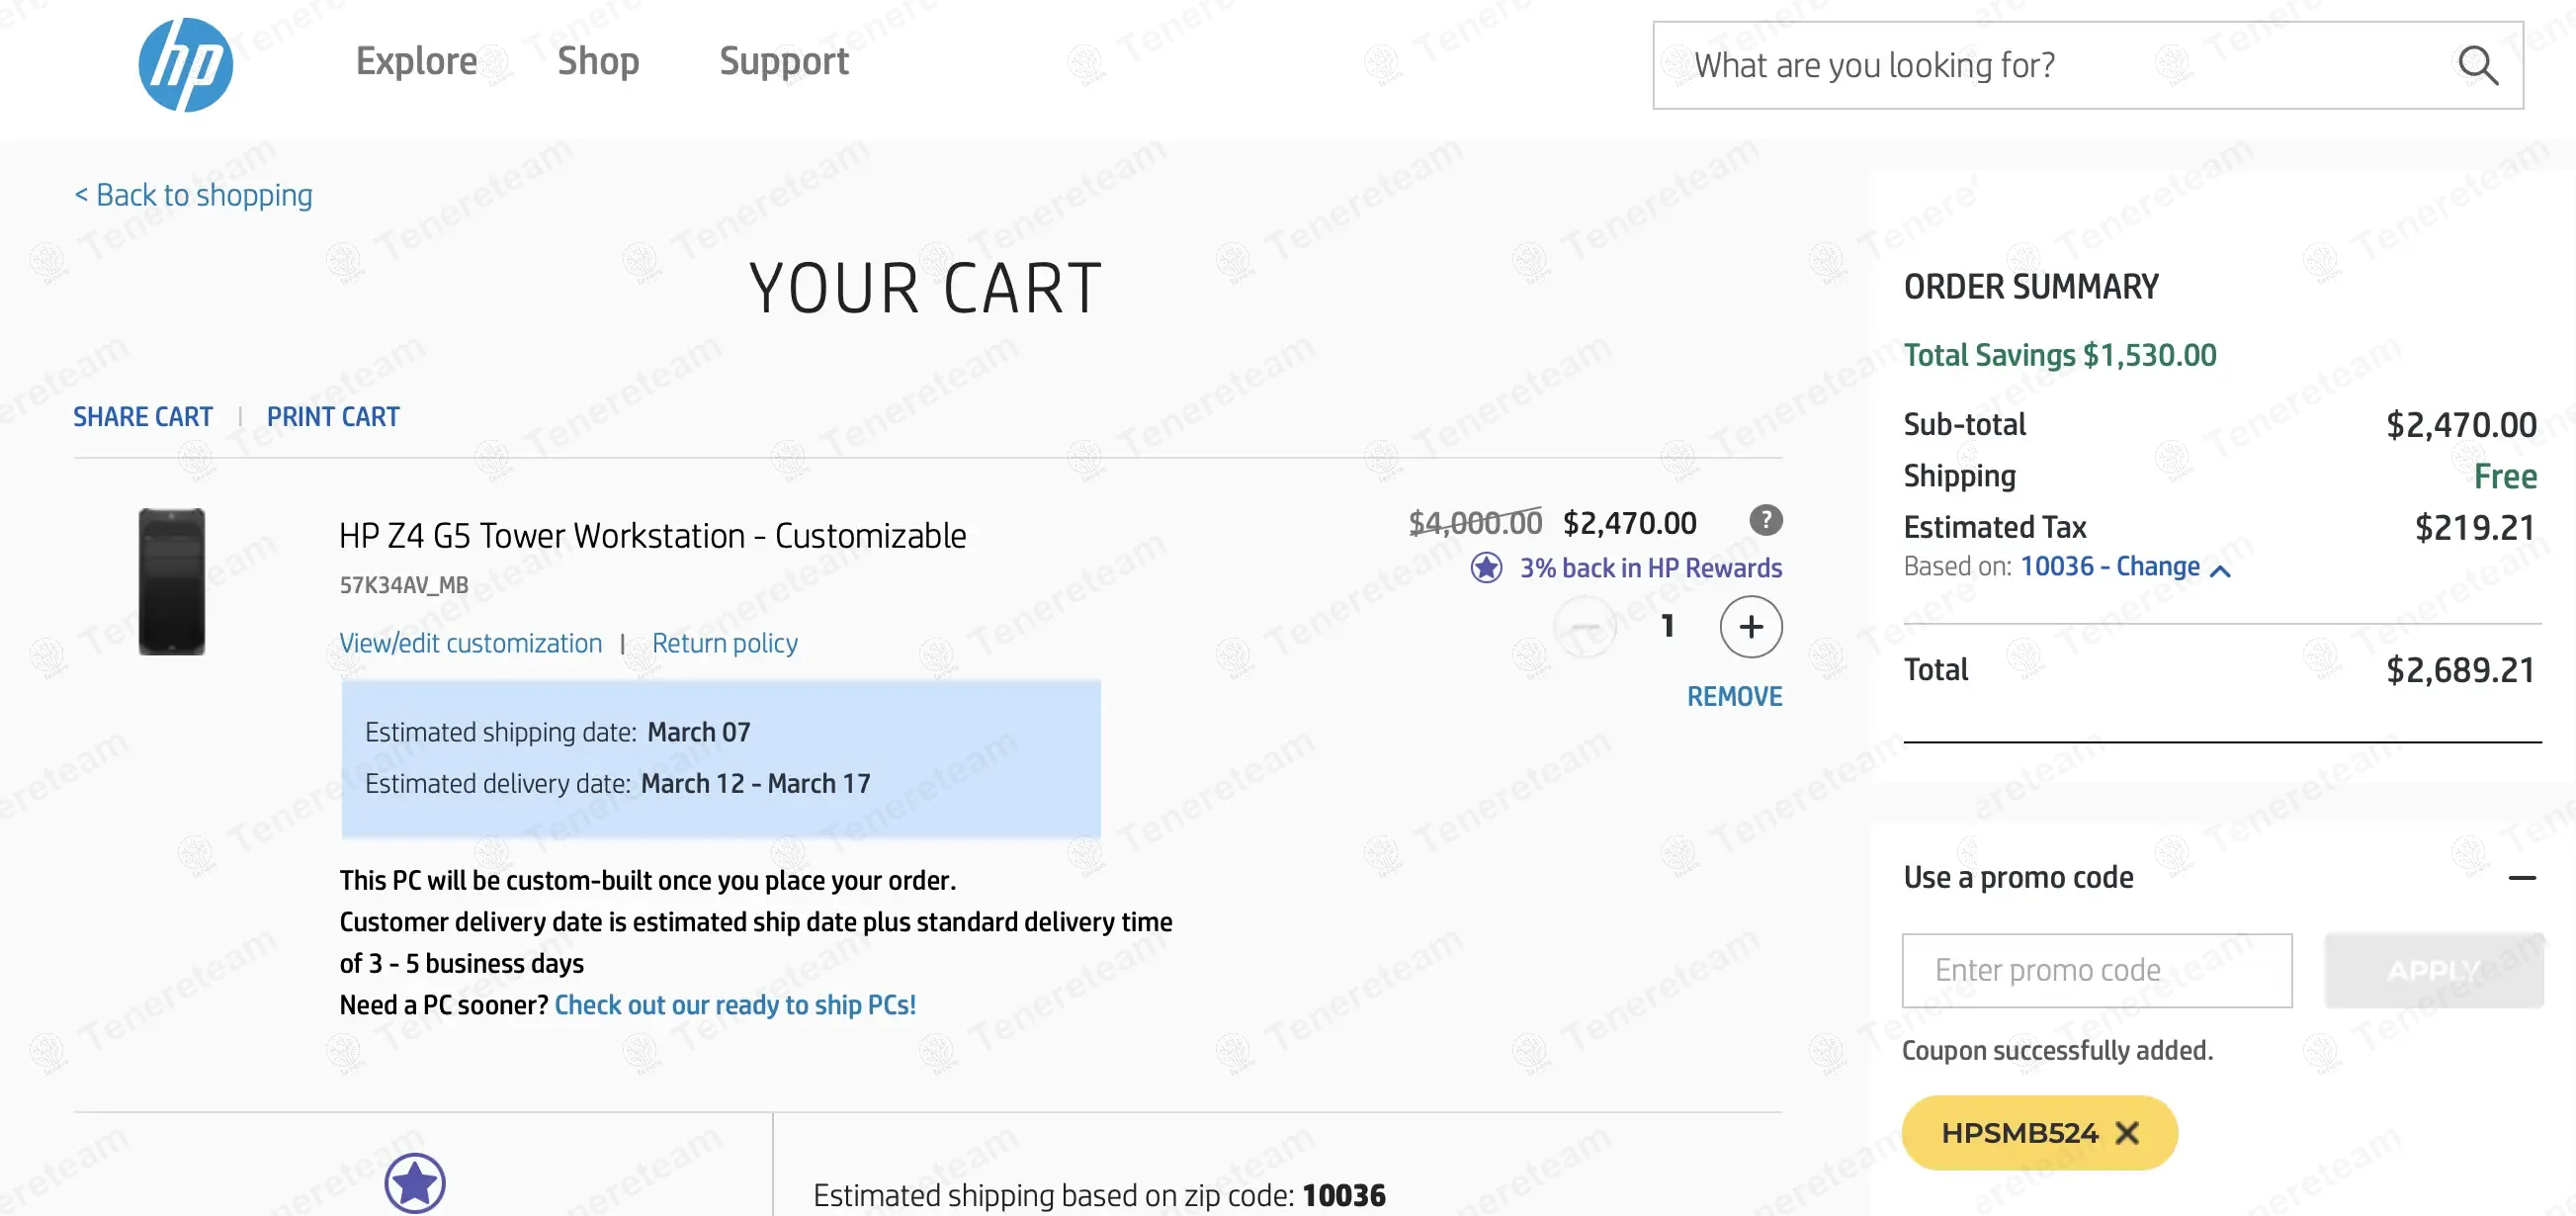Screen dimensions: 2576x1216
Task: Click the search magnifier icon
Action: (x=2477, y=66)
